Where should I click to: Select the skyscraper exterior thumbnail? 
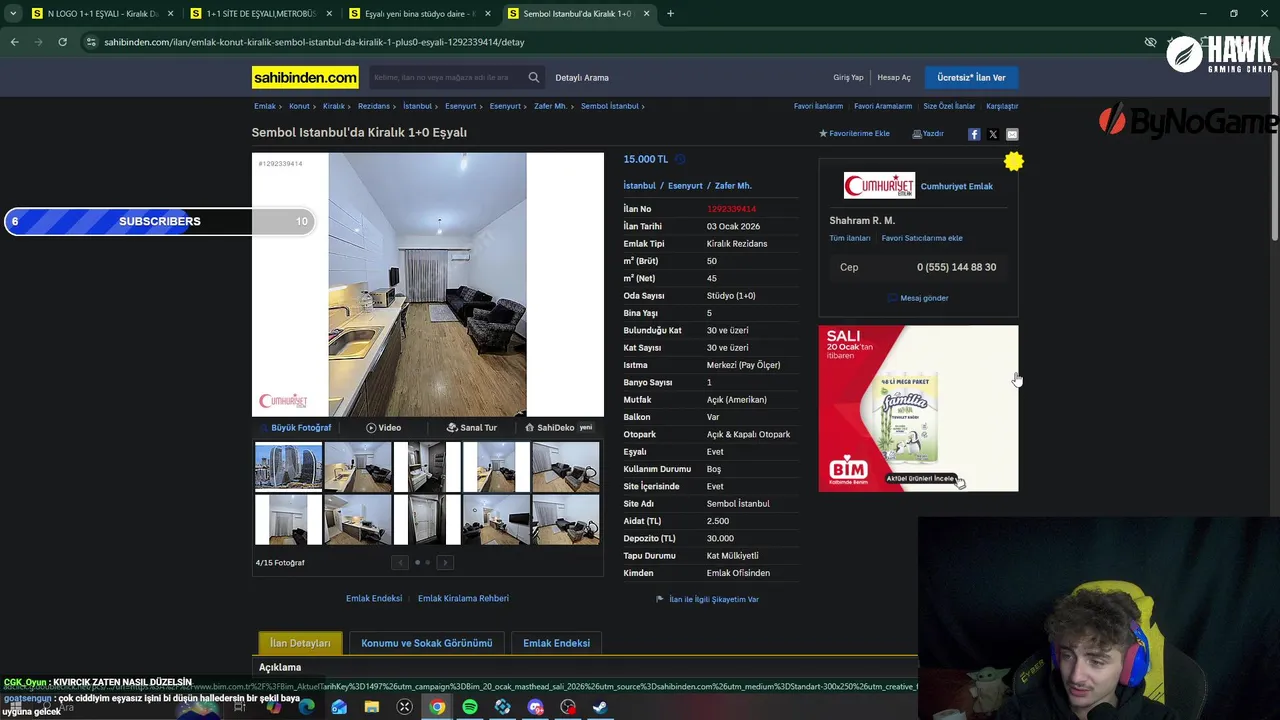tap(288, 467)
